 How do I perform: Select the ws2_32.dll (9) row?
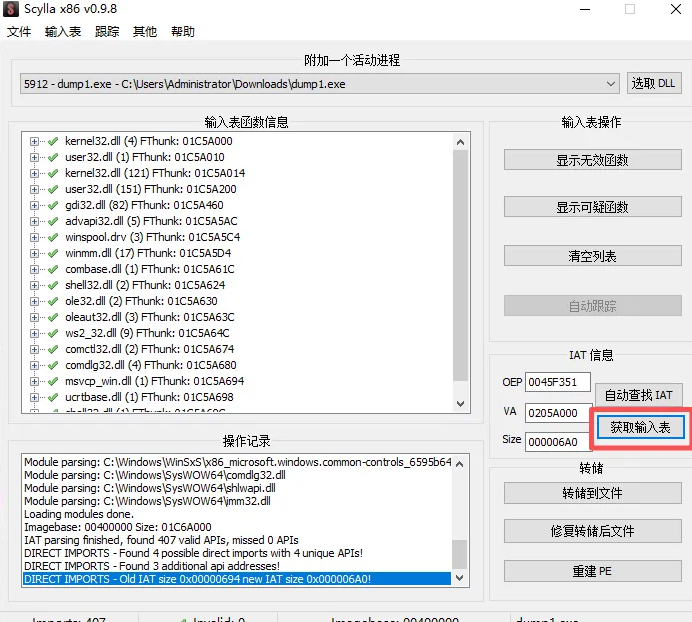[147, 333]
